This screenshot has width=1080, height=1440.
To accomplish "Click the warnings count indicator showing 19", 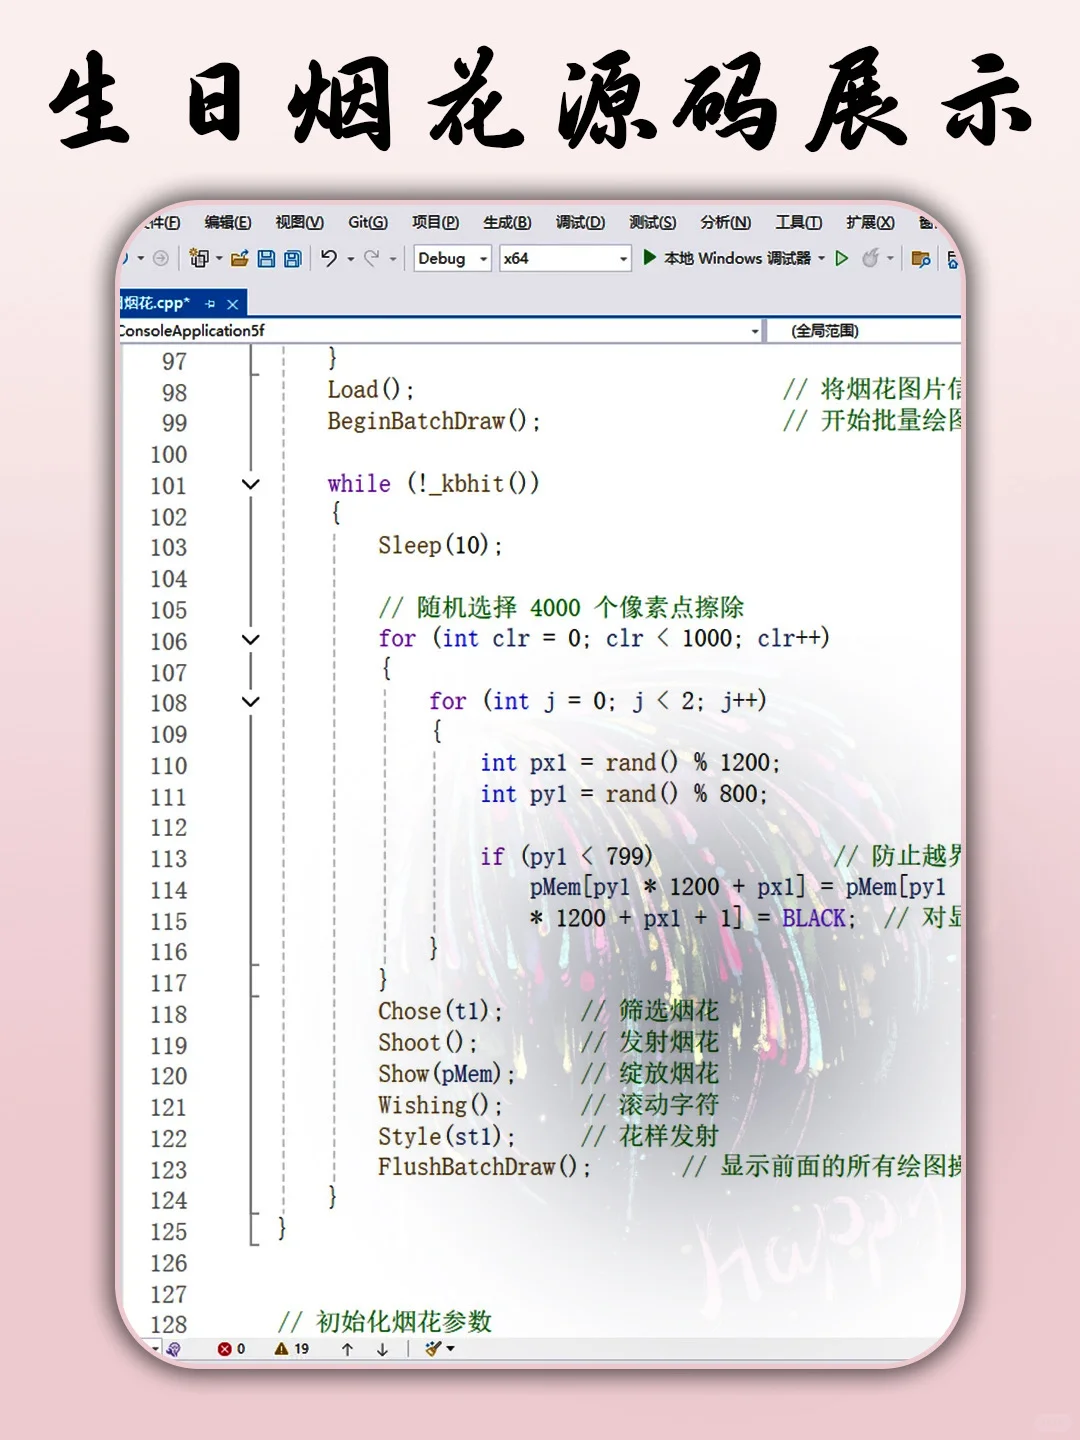I will pyautogui.click(x=291, y=1348).
